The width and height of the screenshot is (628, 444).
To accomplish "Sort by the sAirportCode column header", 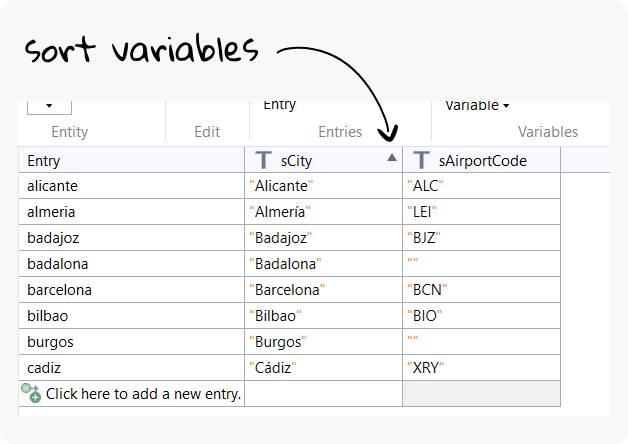I will [482, 160].
